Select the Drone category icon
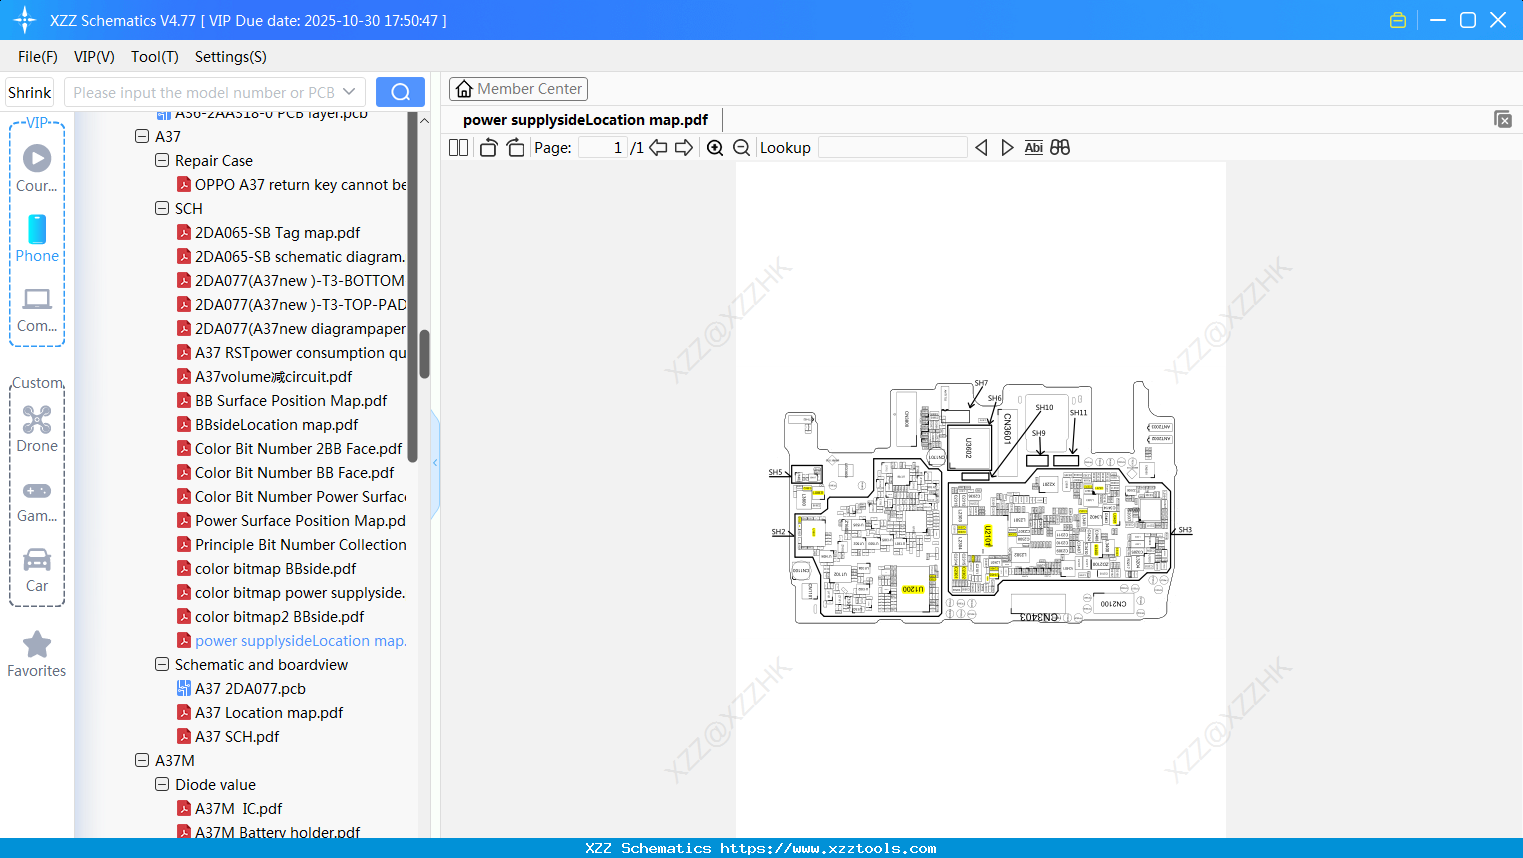This screenshot has height=858, width=1523. [36, 420]
